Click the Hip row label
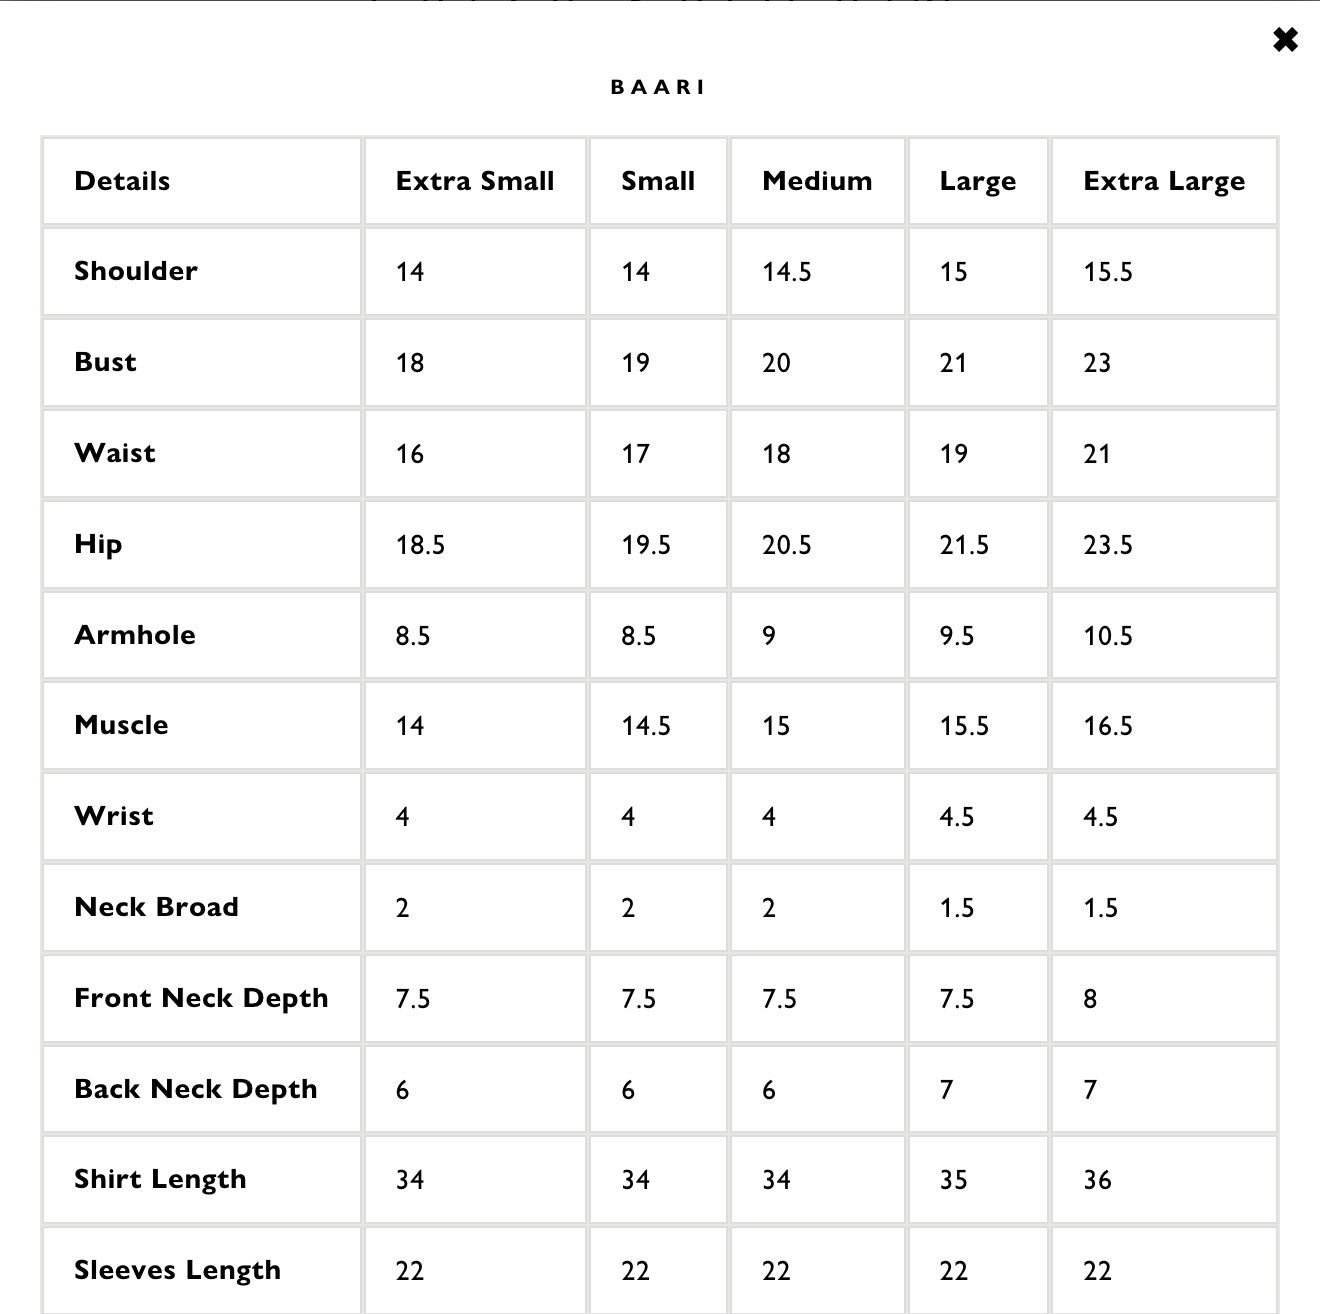Viewport: 1320px width, 1314px height. 98,544
